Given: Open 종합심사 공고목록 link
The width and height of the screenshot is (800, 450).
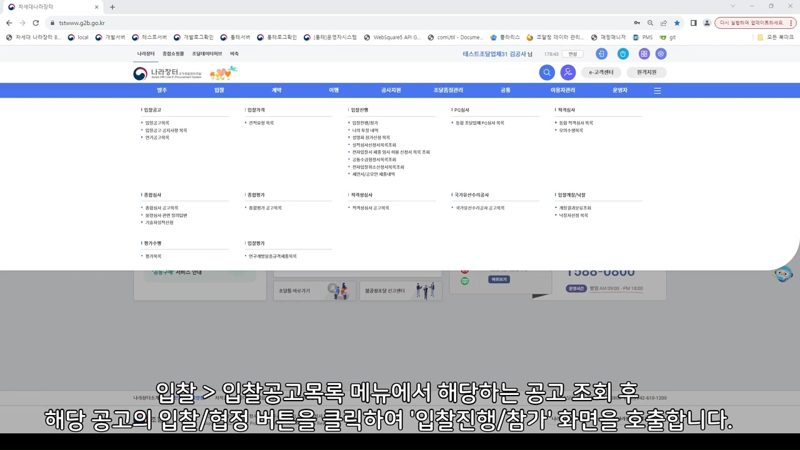Looking at the screenshot, I should [161, 208].
